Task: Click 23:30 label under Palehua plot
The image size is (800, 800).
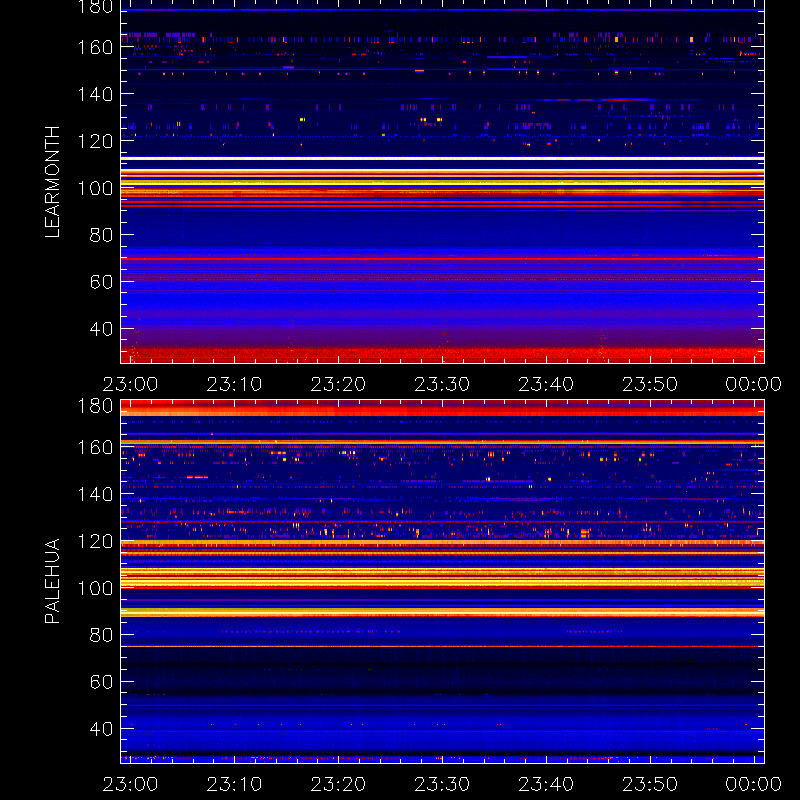Action: point(442,784)
